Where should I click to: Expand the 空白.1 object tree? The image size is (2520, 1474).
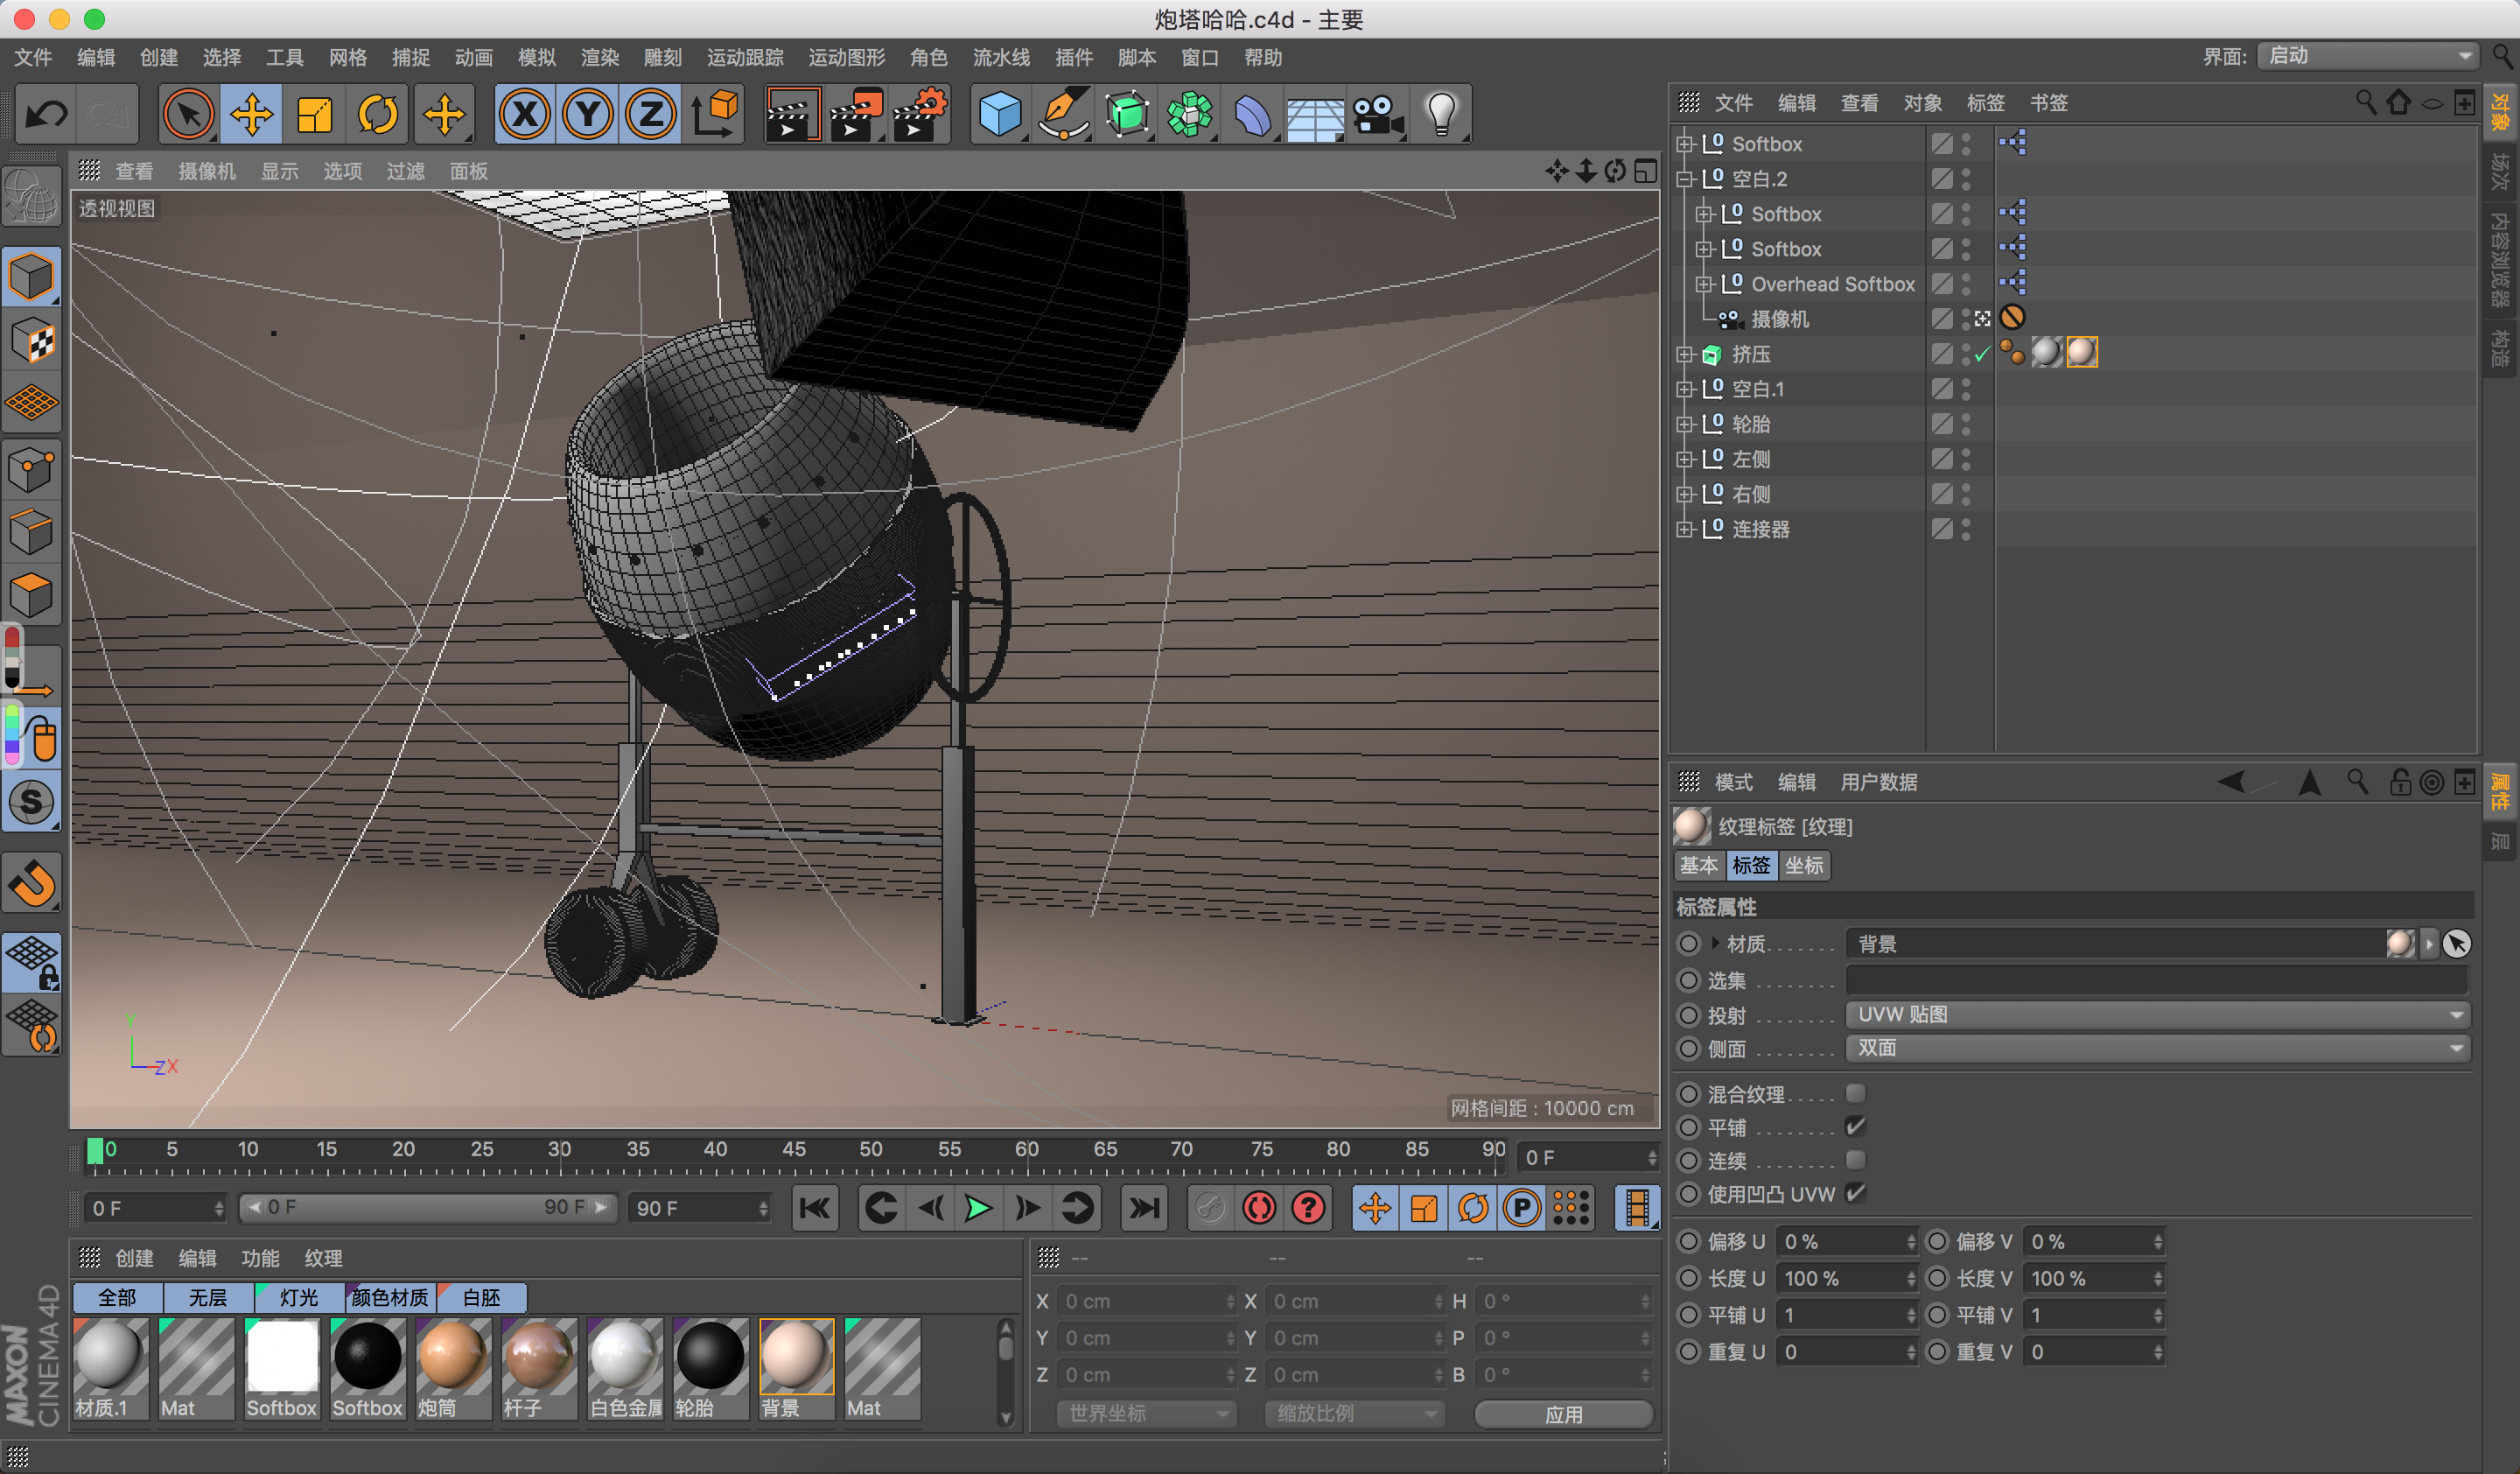(x=1684, y=389)
